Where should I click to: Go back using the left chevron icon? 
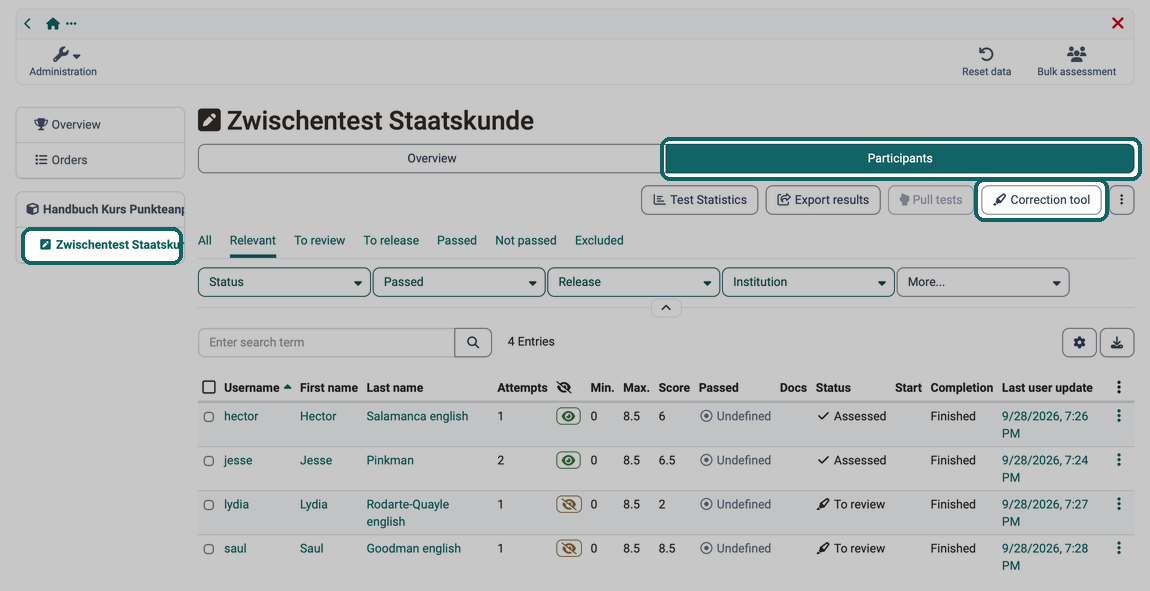click(x=27, y=23)
